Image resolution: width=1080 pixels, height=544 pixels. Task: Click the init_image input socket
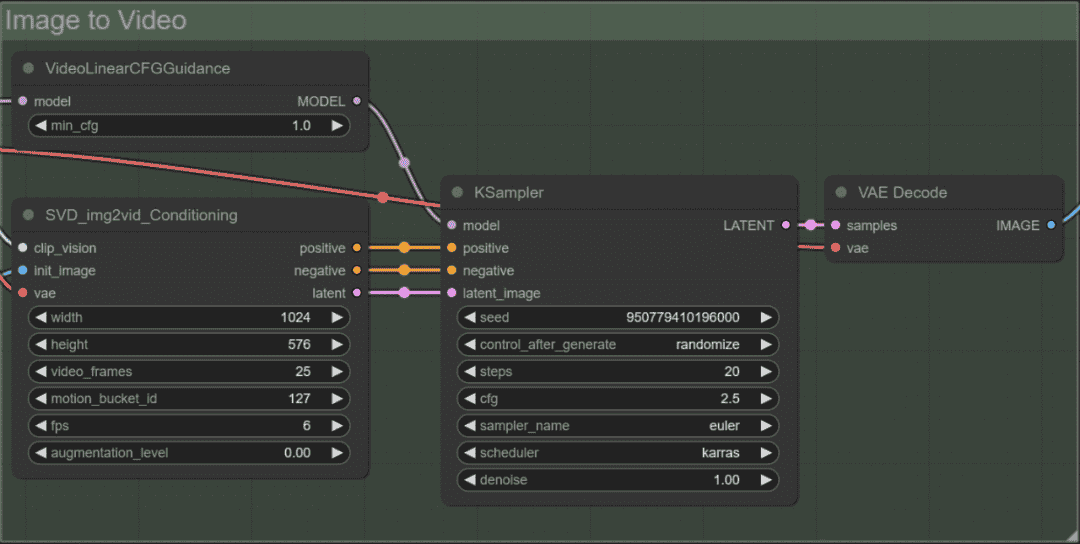coord(23,271)
